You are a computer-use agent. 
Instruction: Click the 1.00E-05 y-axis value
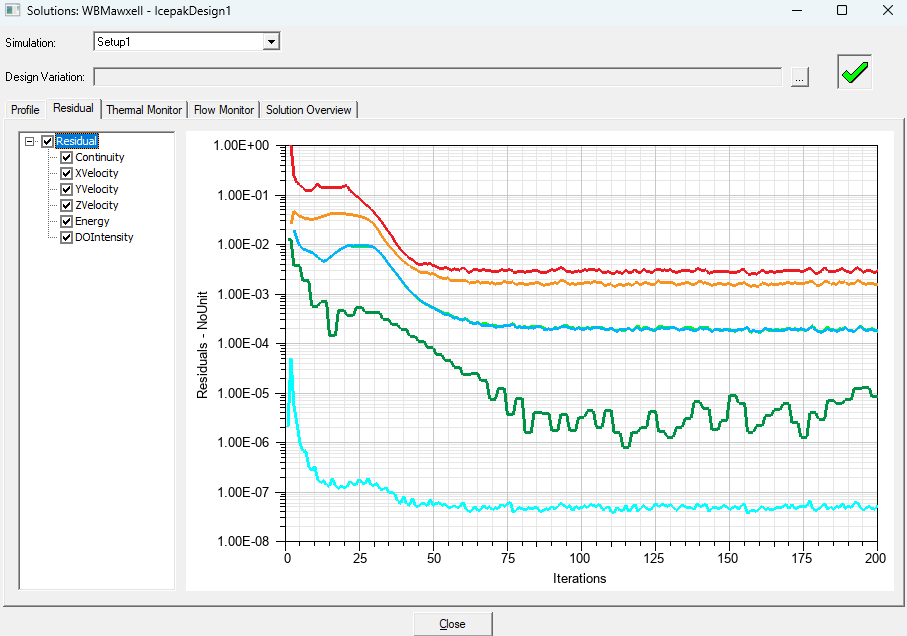coord(243,393)
